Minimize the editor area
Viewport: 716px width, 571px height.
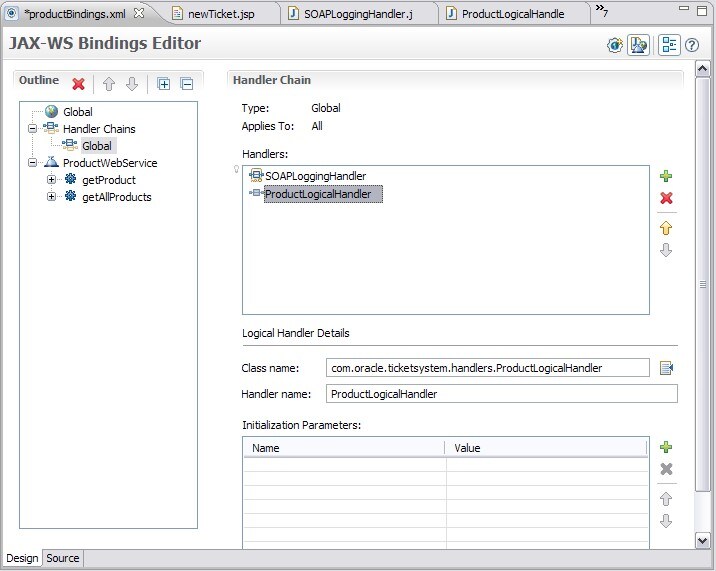(x=684, y=8)
